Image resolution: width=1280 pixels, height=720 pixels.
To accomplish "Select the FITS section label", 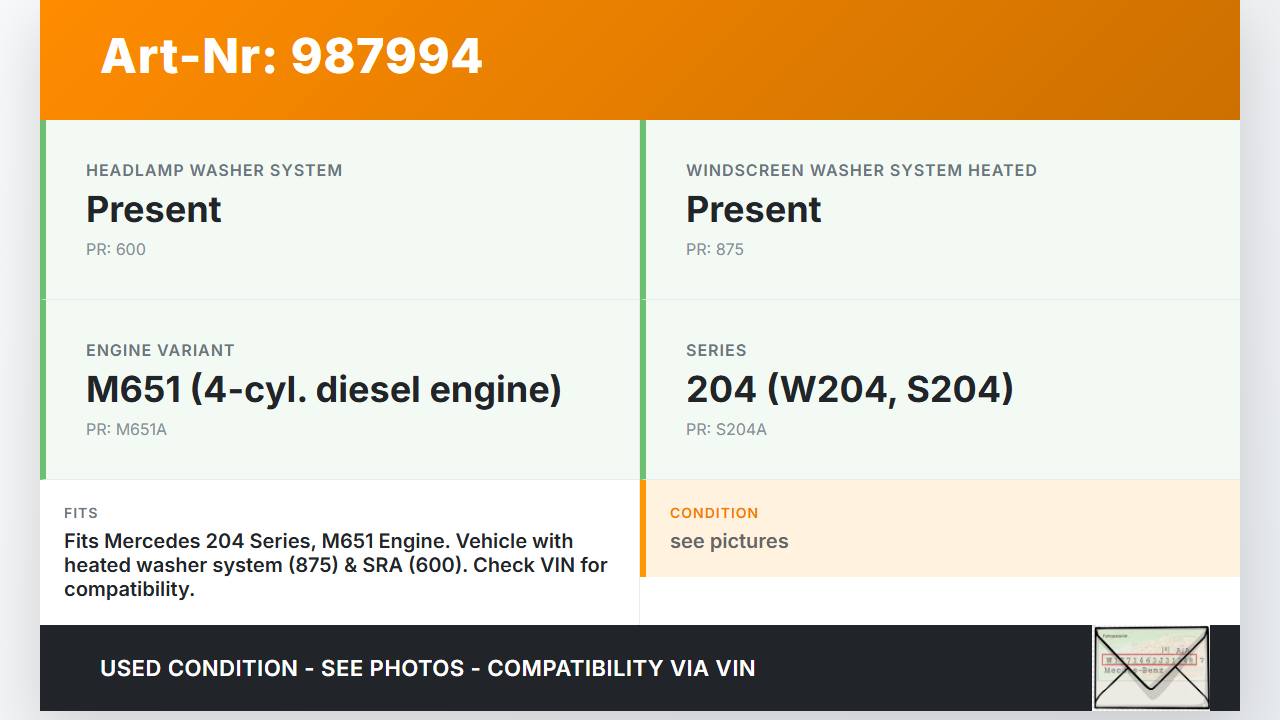I will tap(81, 513).
